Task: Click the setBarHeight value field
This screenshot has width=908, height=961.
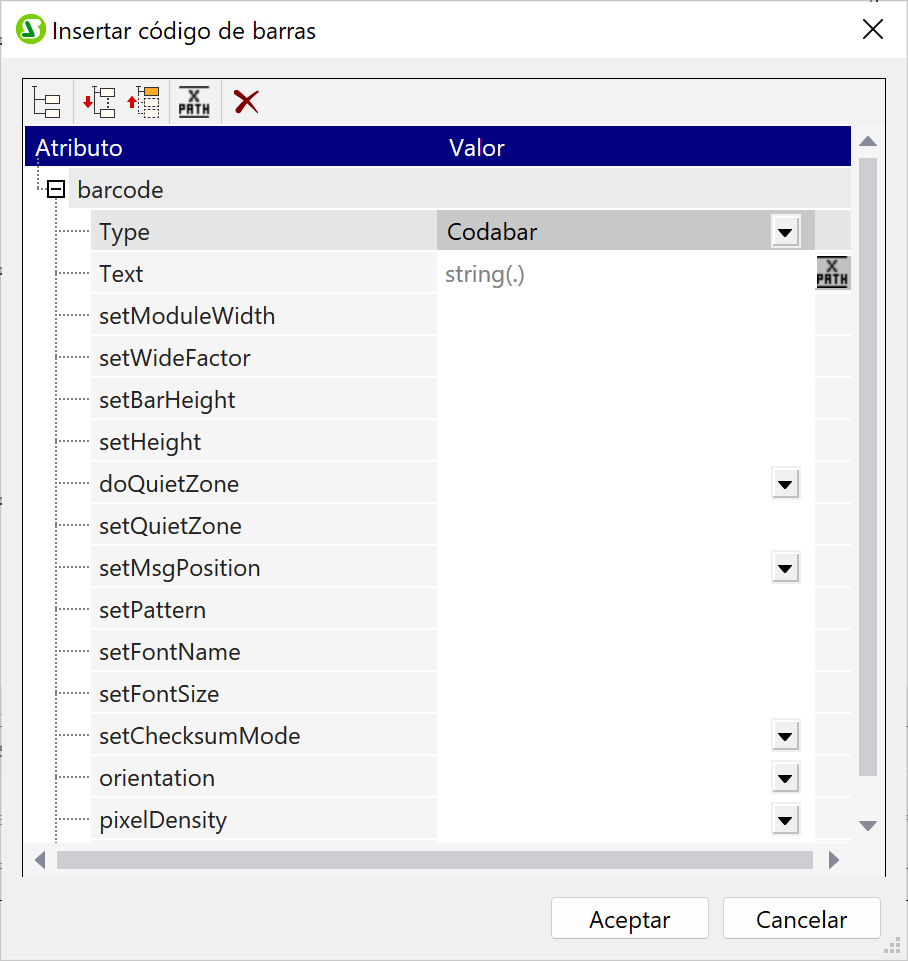Action: [x=626, y=400]
